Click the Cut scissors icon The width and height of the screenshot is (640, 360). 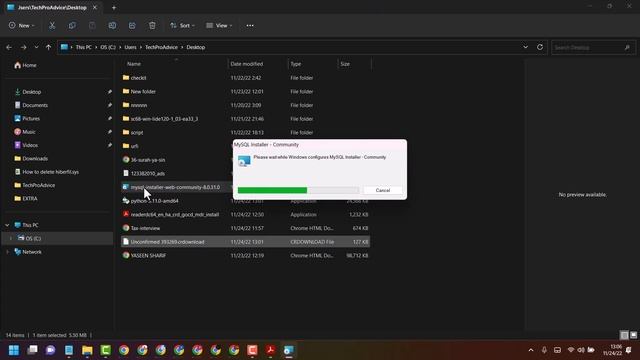tap(52, 25)
